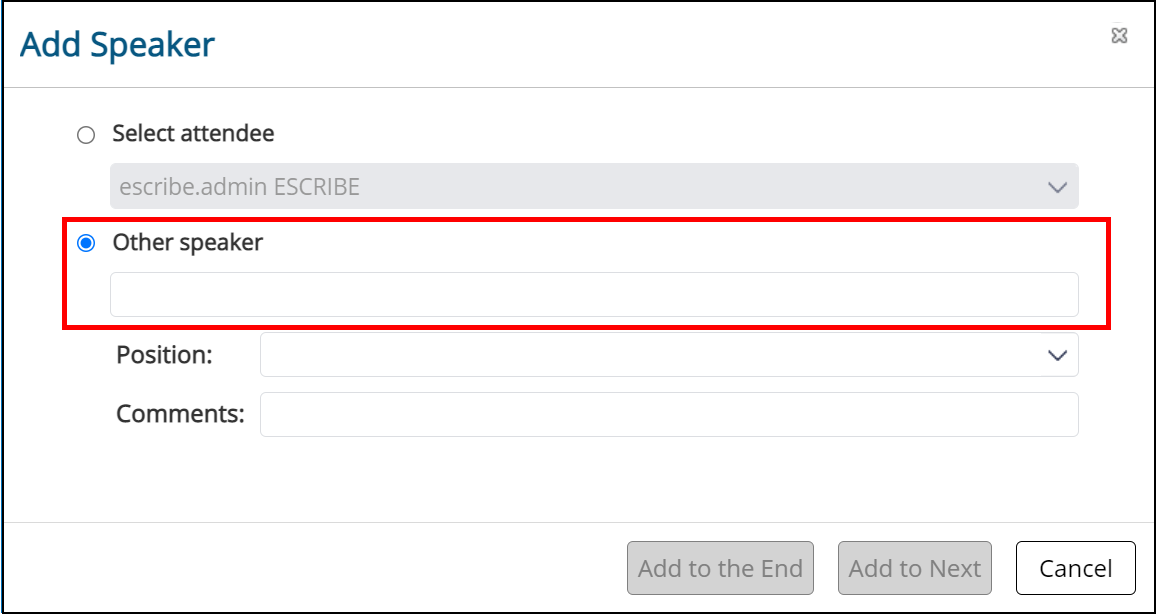Click the Add to the End button
The height and width of the screenshot is (614, 1156).
click(720, 568)
